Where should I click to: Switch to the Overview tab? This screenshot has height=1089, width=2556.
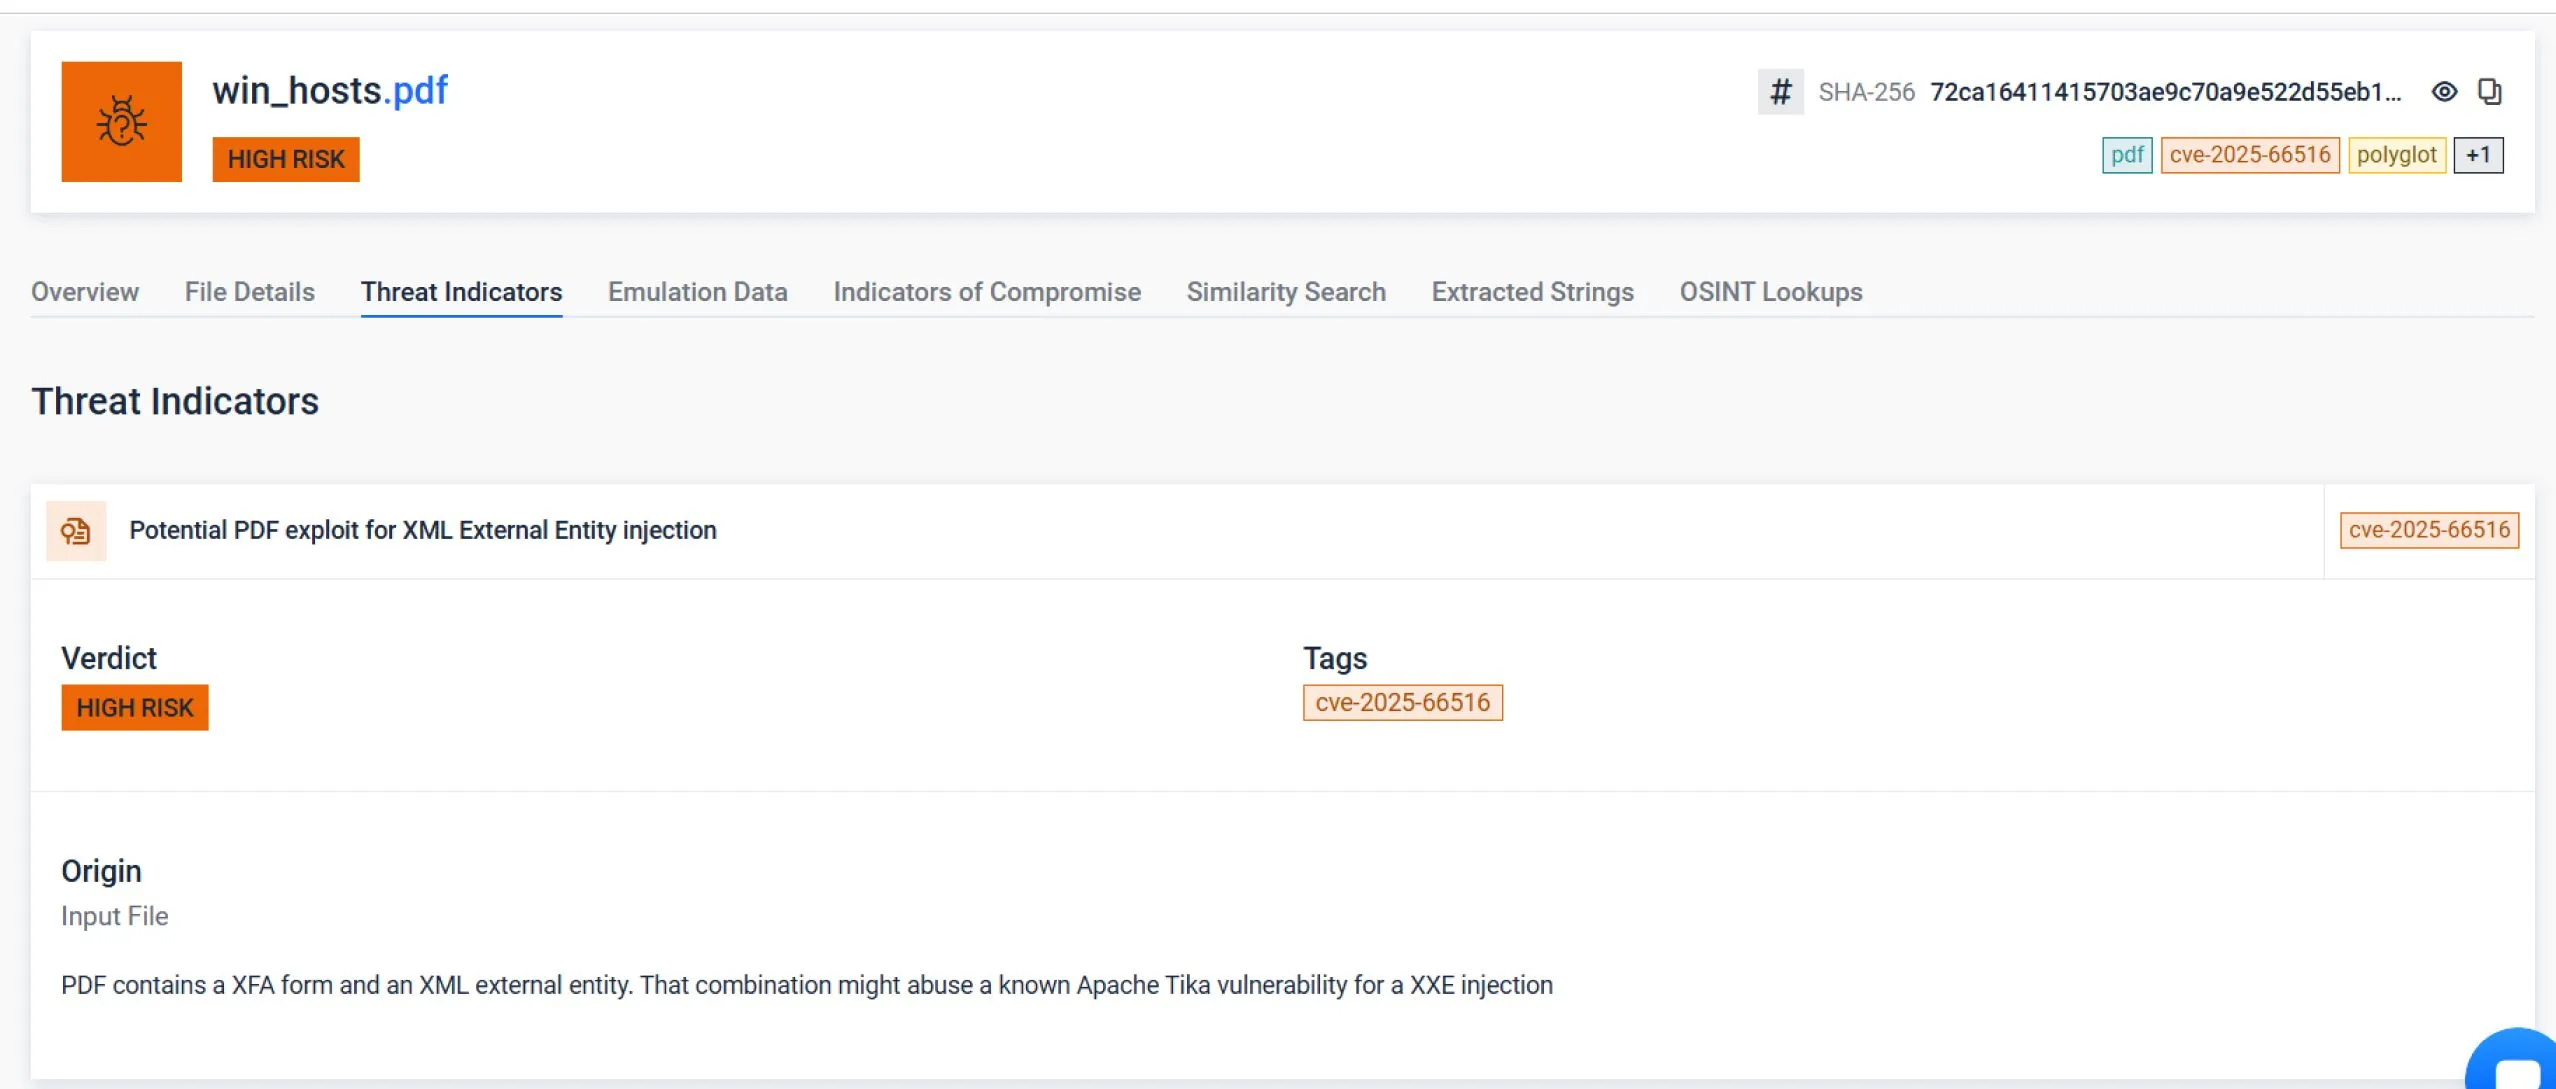(x=85, y=292)
